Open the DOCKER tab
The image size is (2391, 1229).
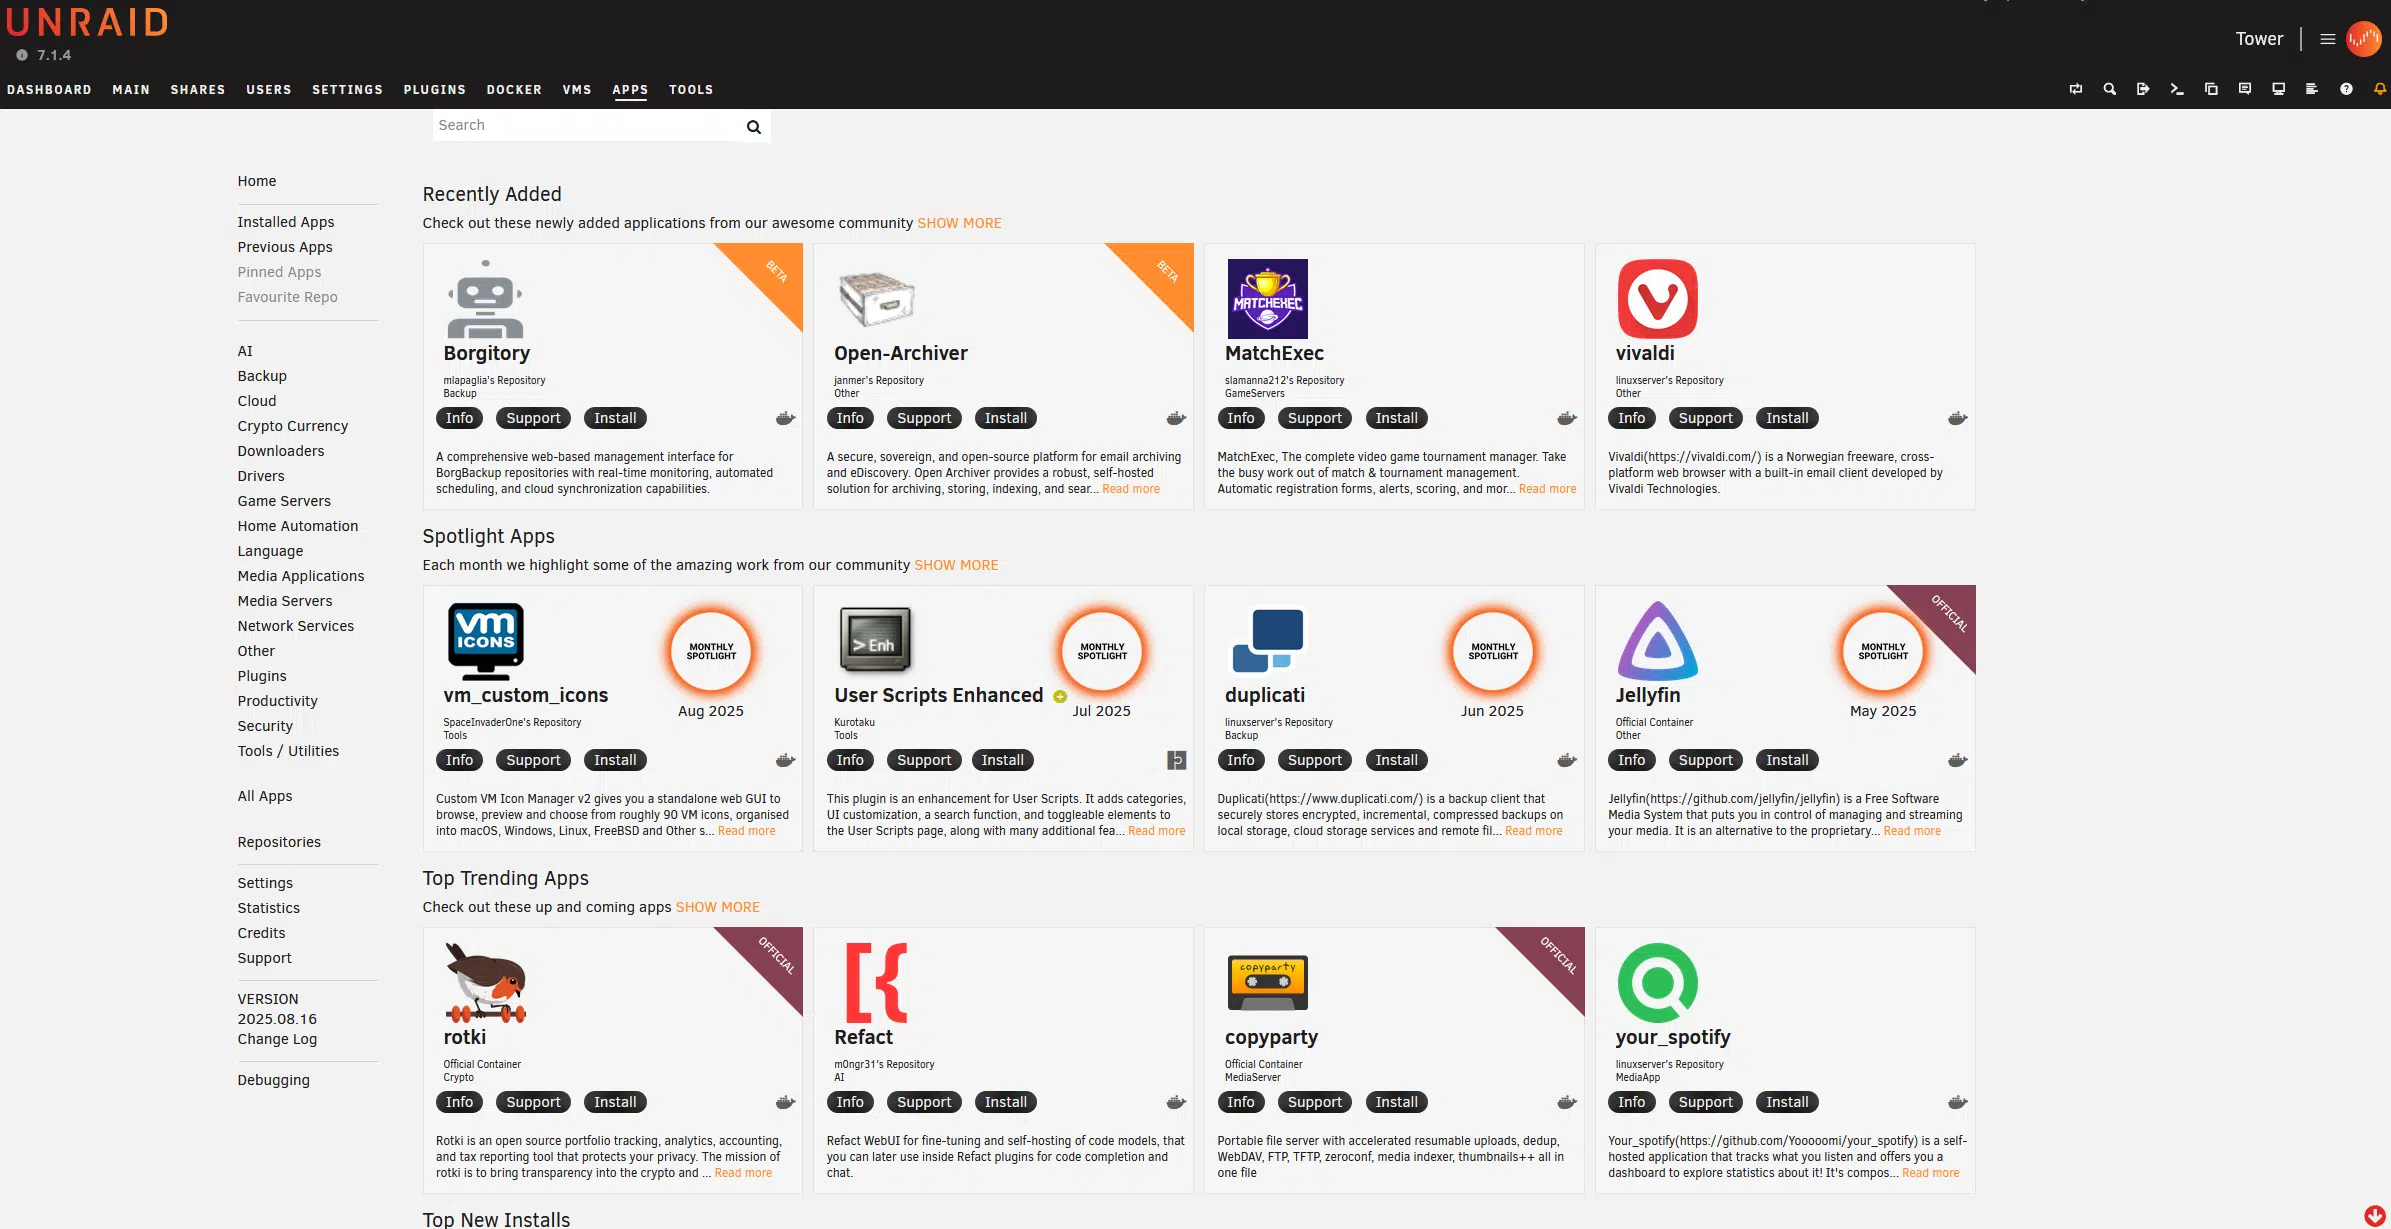pyautogui.click(x=514, y=90)
